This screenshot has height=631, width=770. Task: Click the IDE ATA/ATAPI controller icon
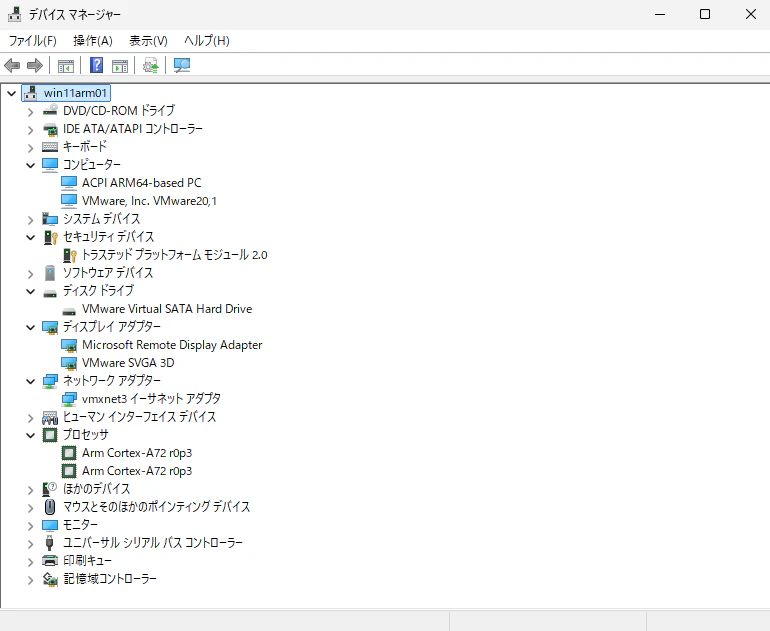(50, 129)
